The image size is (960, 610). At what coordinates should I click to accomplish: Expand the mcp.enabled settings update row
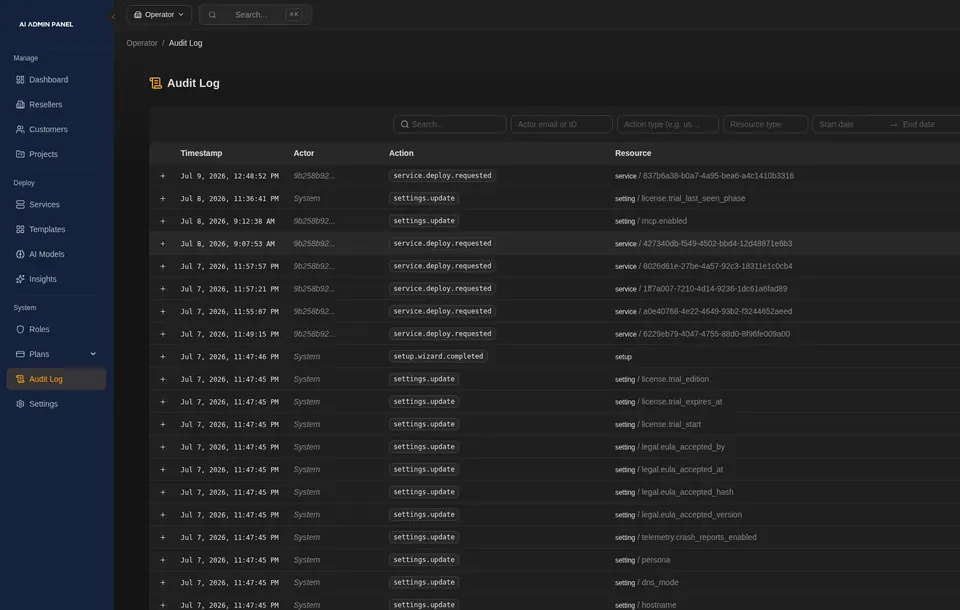pos(163,221)
